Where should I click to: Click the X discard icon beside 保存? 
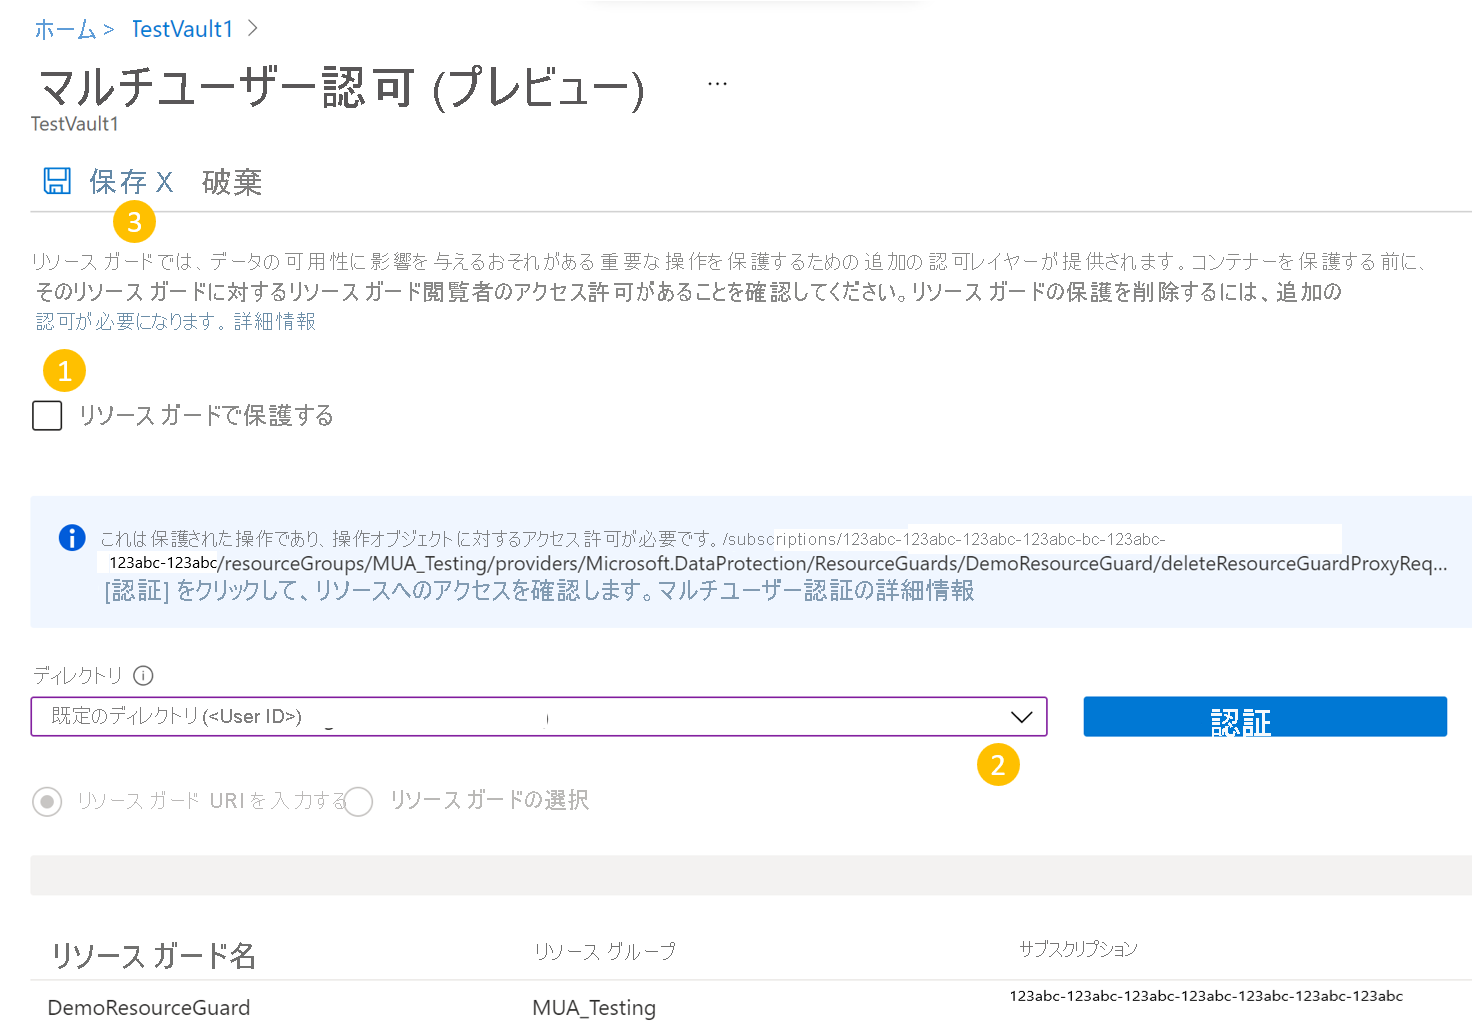[x=166, y=182]
